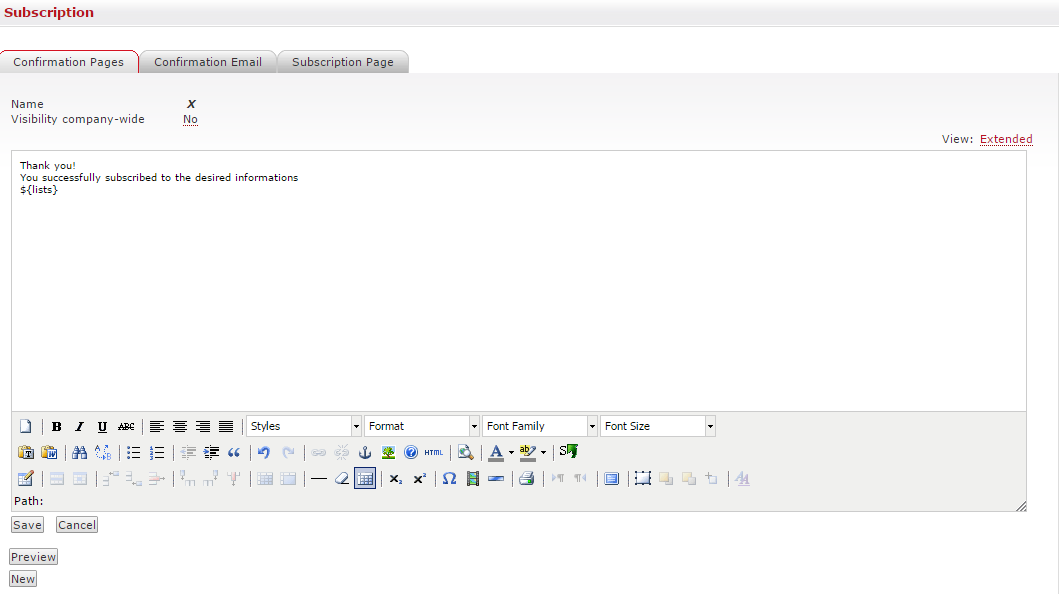Toggle strikethrough text formatting
Image resolution: width=1059 pixels, height=594 pixels.
click(x=126, y=427)
